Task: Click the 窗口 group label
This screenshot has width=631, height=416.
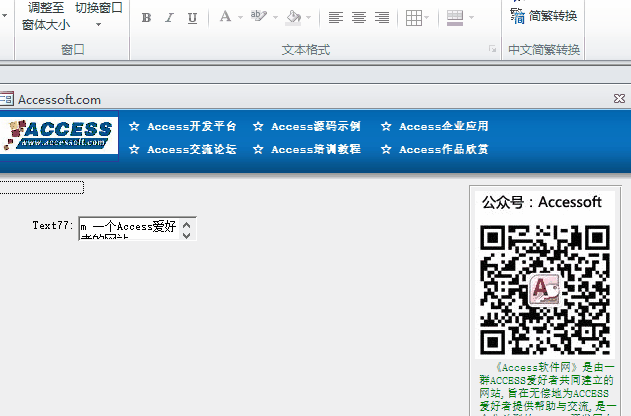Action: 72,50
